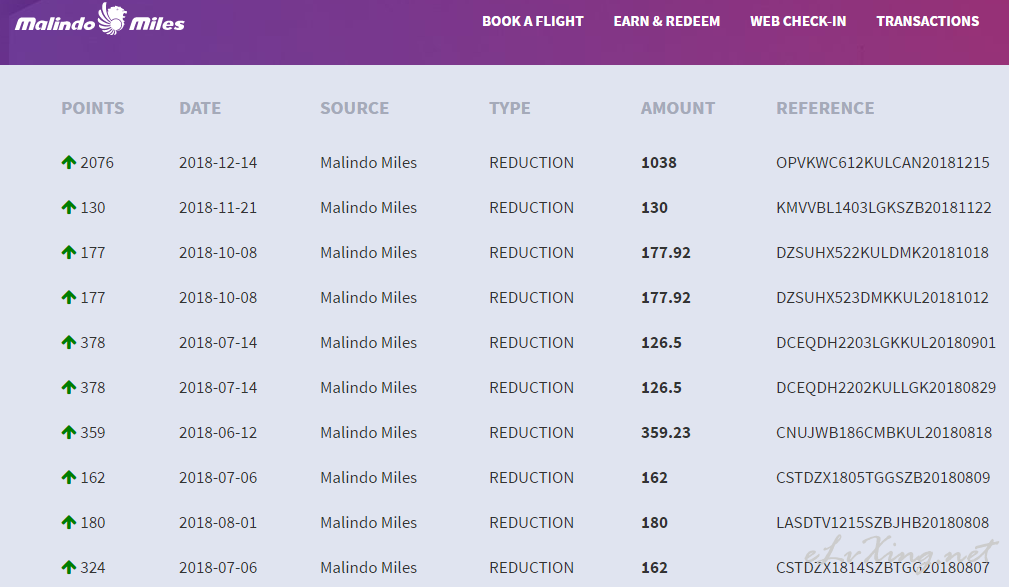
Task: Sort by the Date column header
Action: tap(200, 108)
